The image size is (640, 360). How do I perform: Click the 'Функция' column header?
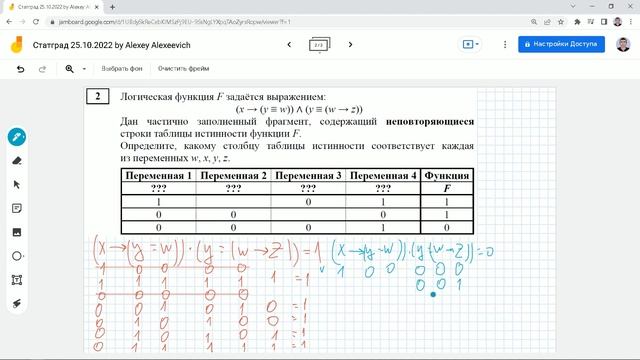(x=447, y=176)
